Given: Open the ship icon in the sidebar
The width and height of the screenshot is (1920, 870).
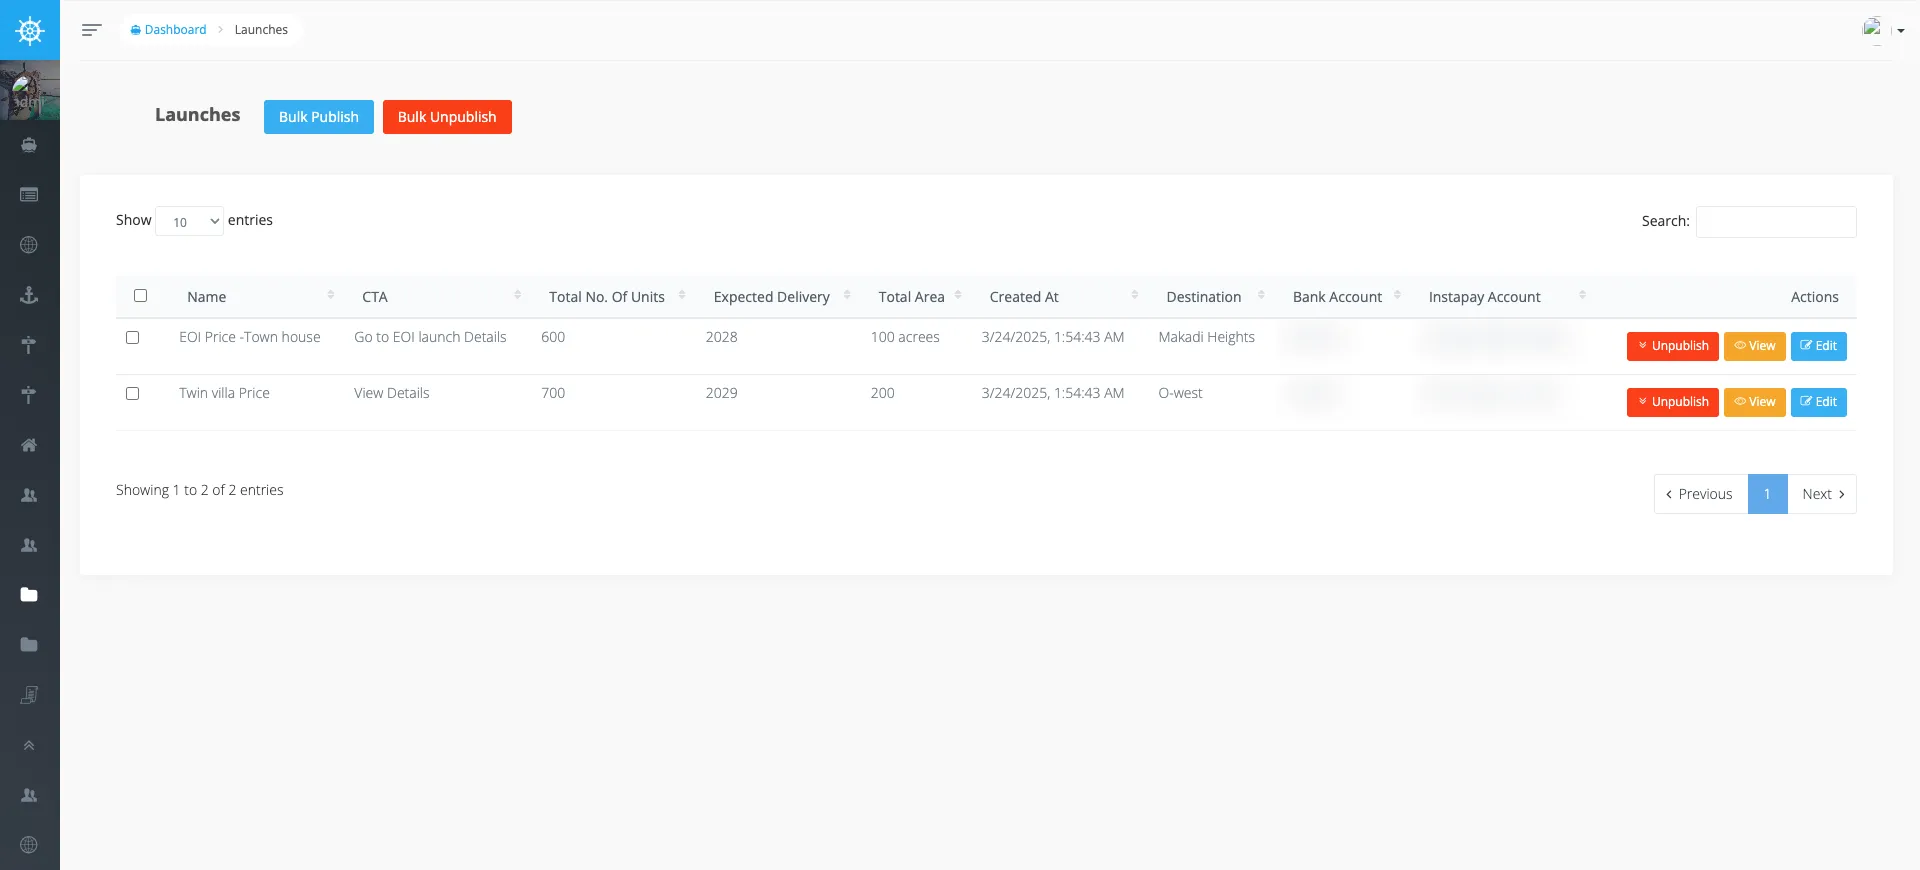Looking at the screenshot, I should click(x=29, y=145).
